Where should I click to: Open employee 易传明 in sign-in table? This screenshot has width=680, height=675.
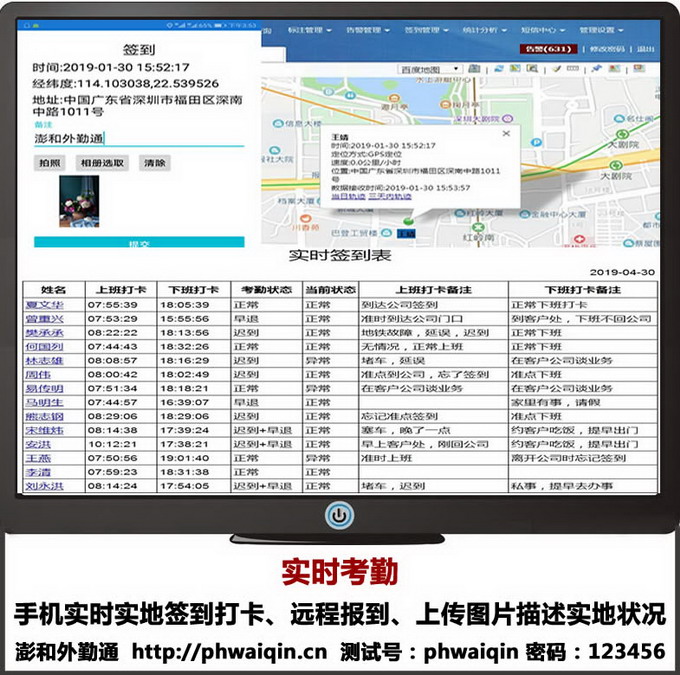(x=44, y=388)
